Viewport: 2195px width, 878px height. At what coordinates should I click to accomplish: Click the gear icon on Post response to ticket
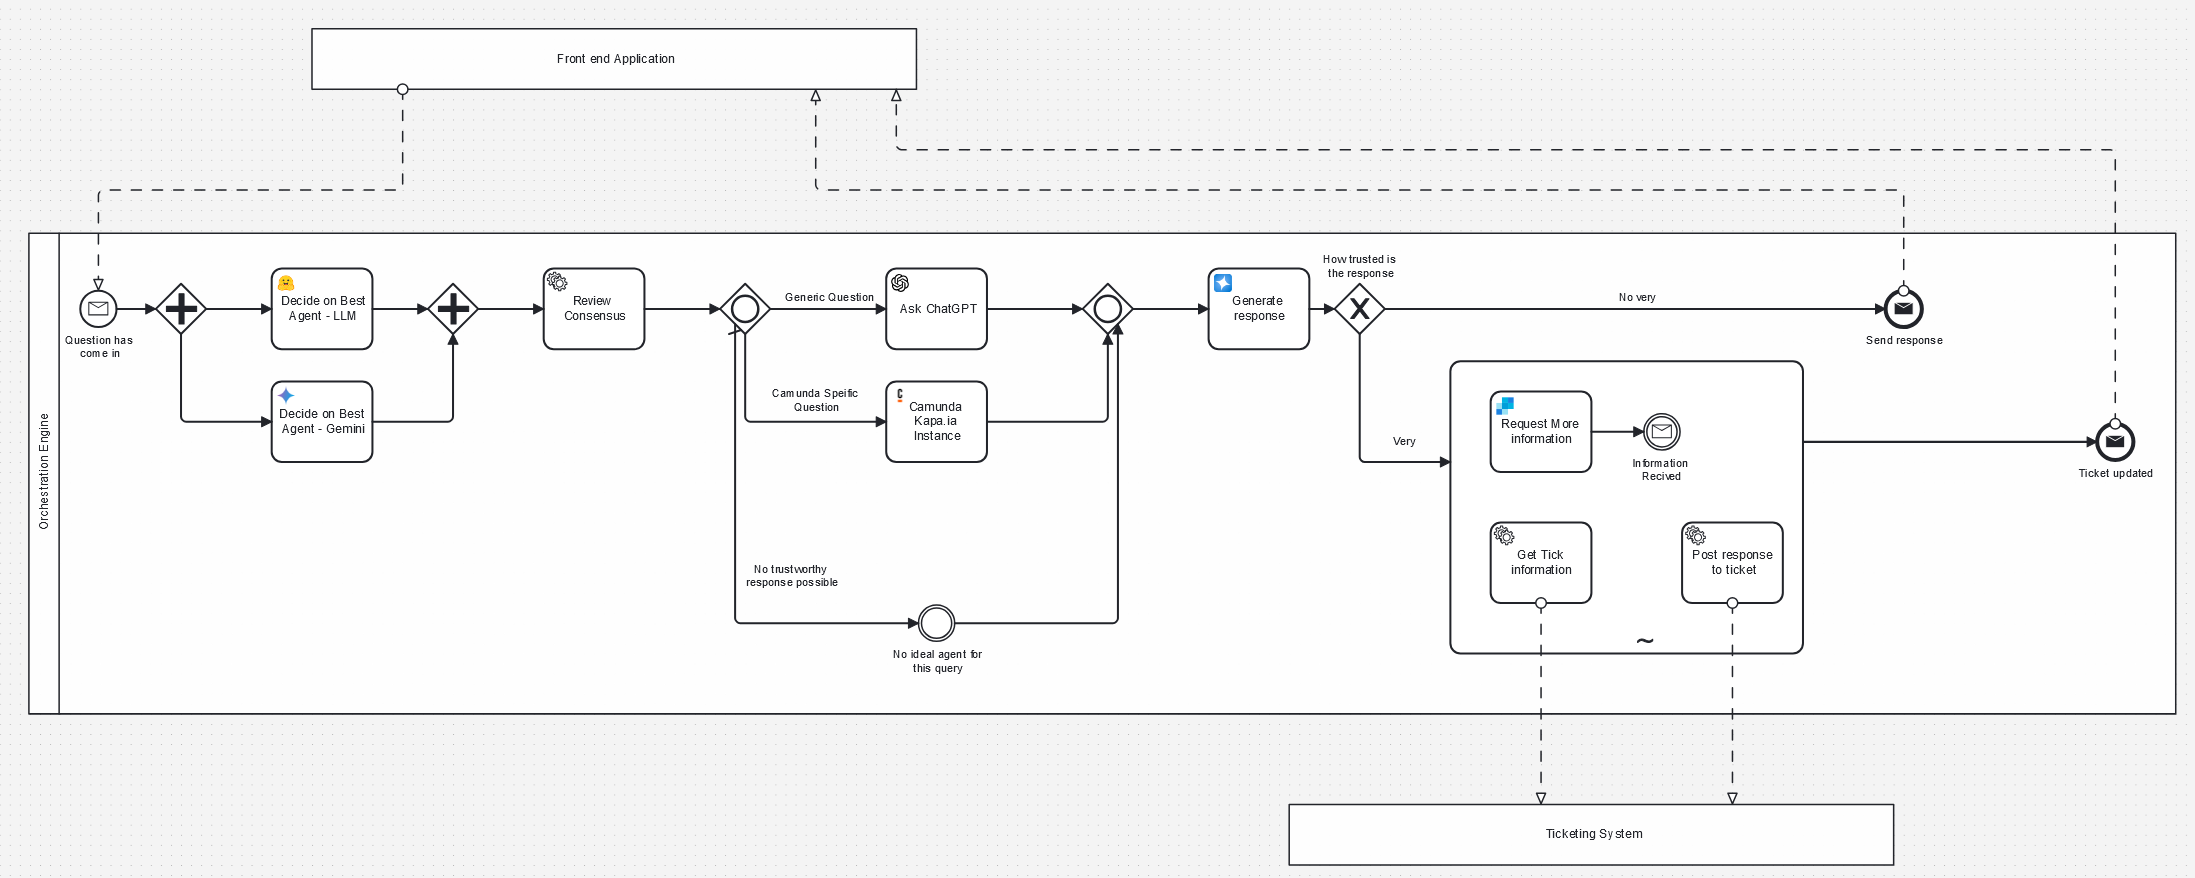click(x=1695, y=536)
